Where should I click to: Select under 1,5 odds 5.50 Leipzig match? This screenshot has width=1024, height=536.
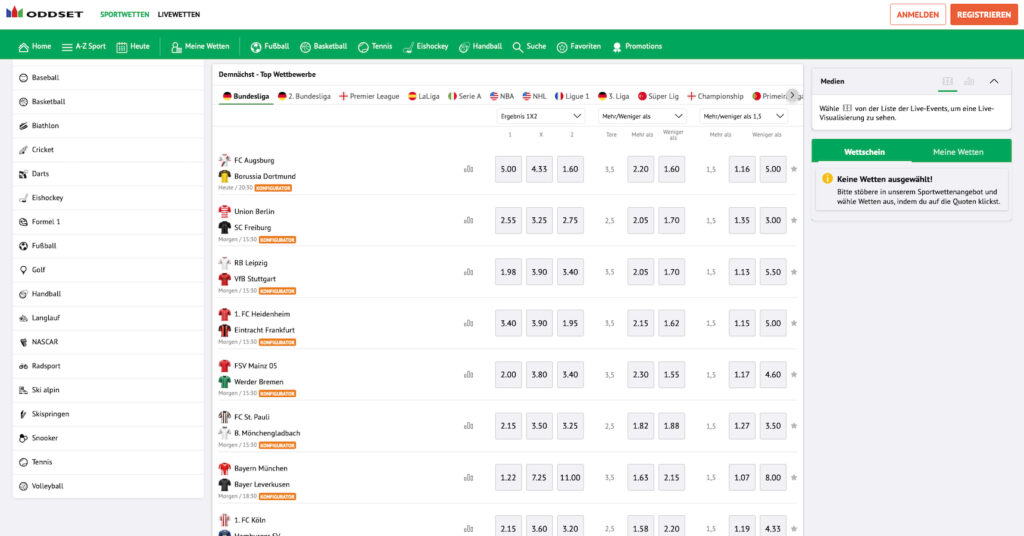[x=773, y=272]
